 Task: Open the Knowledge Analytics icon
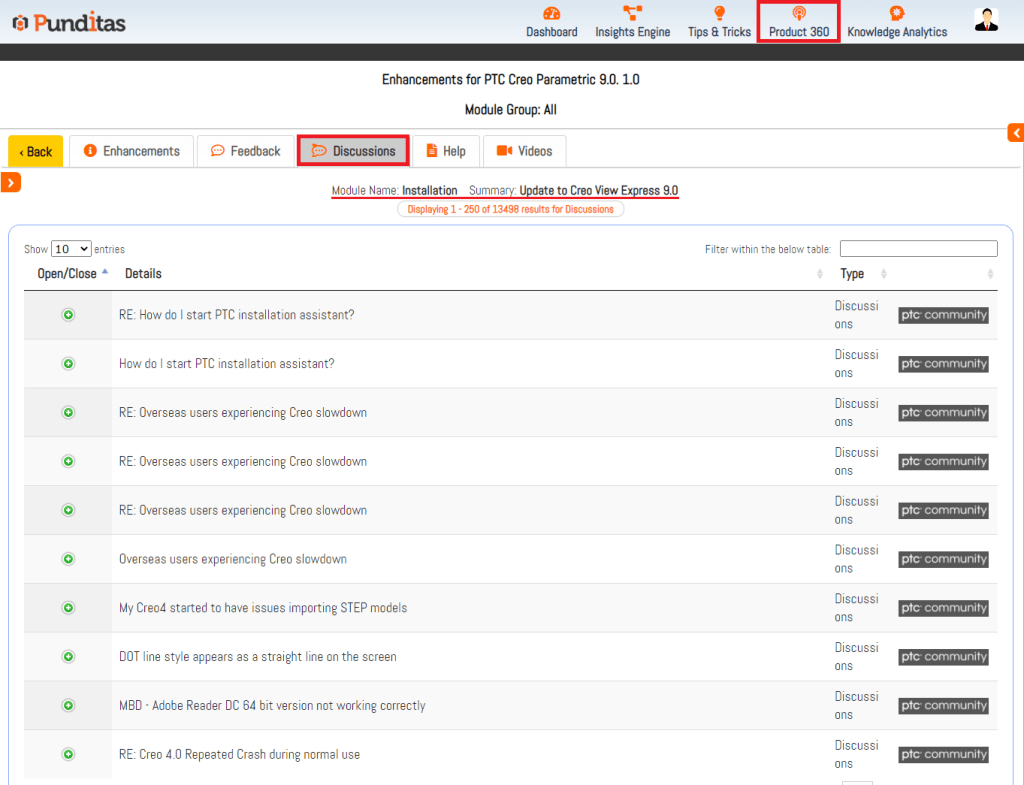[x=896, y=14]
